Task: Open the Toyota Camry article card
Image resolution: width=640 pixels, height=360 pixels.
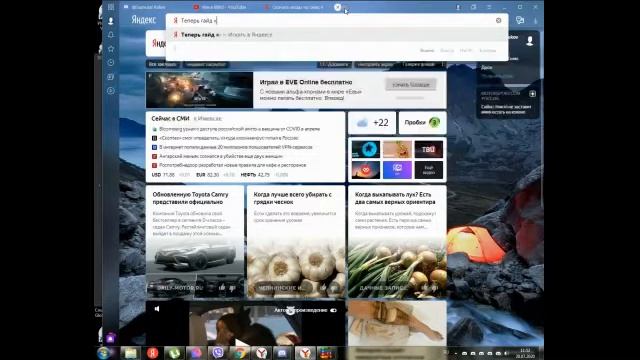Action: (195, 242)
